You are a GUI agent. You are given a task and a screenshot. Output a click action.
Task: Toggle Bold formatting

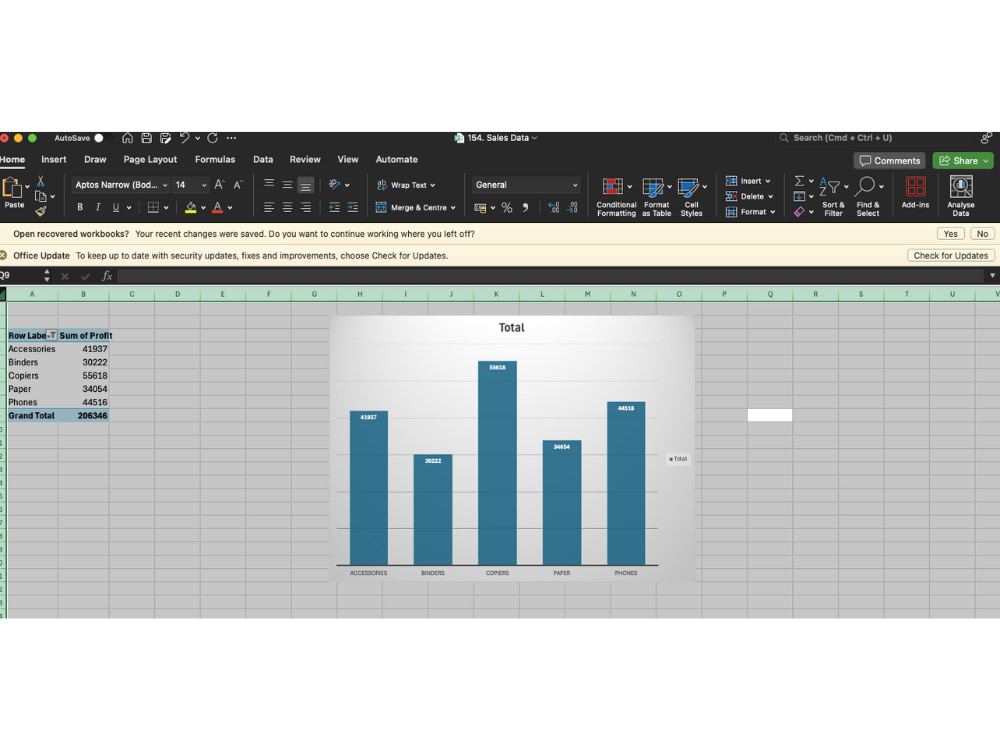80,207
